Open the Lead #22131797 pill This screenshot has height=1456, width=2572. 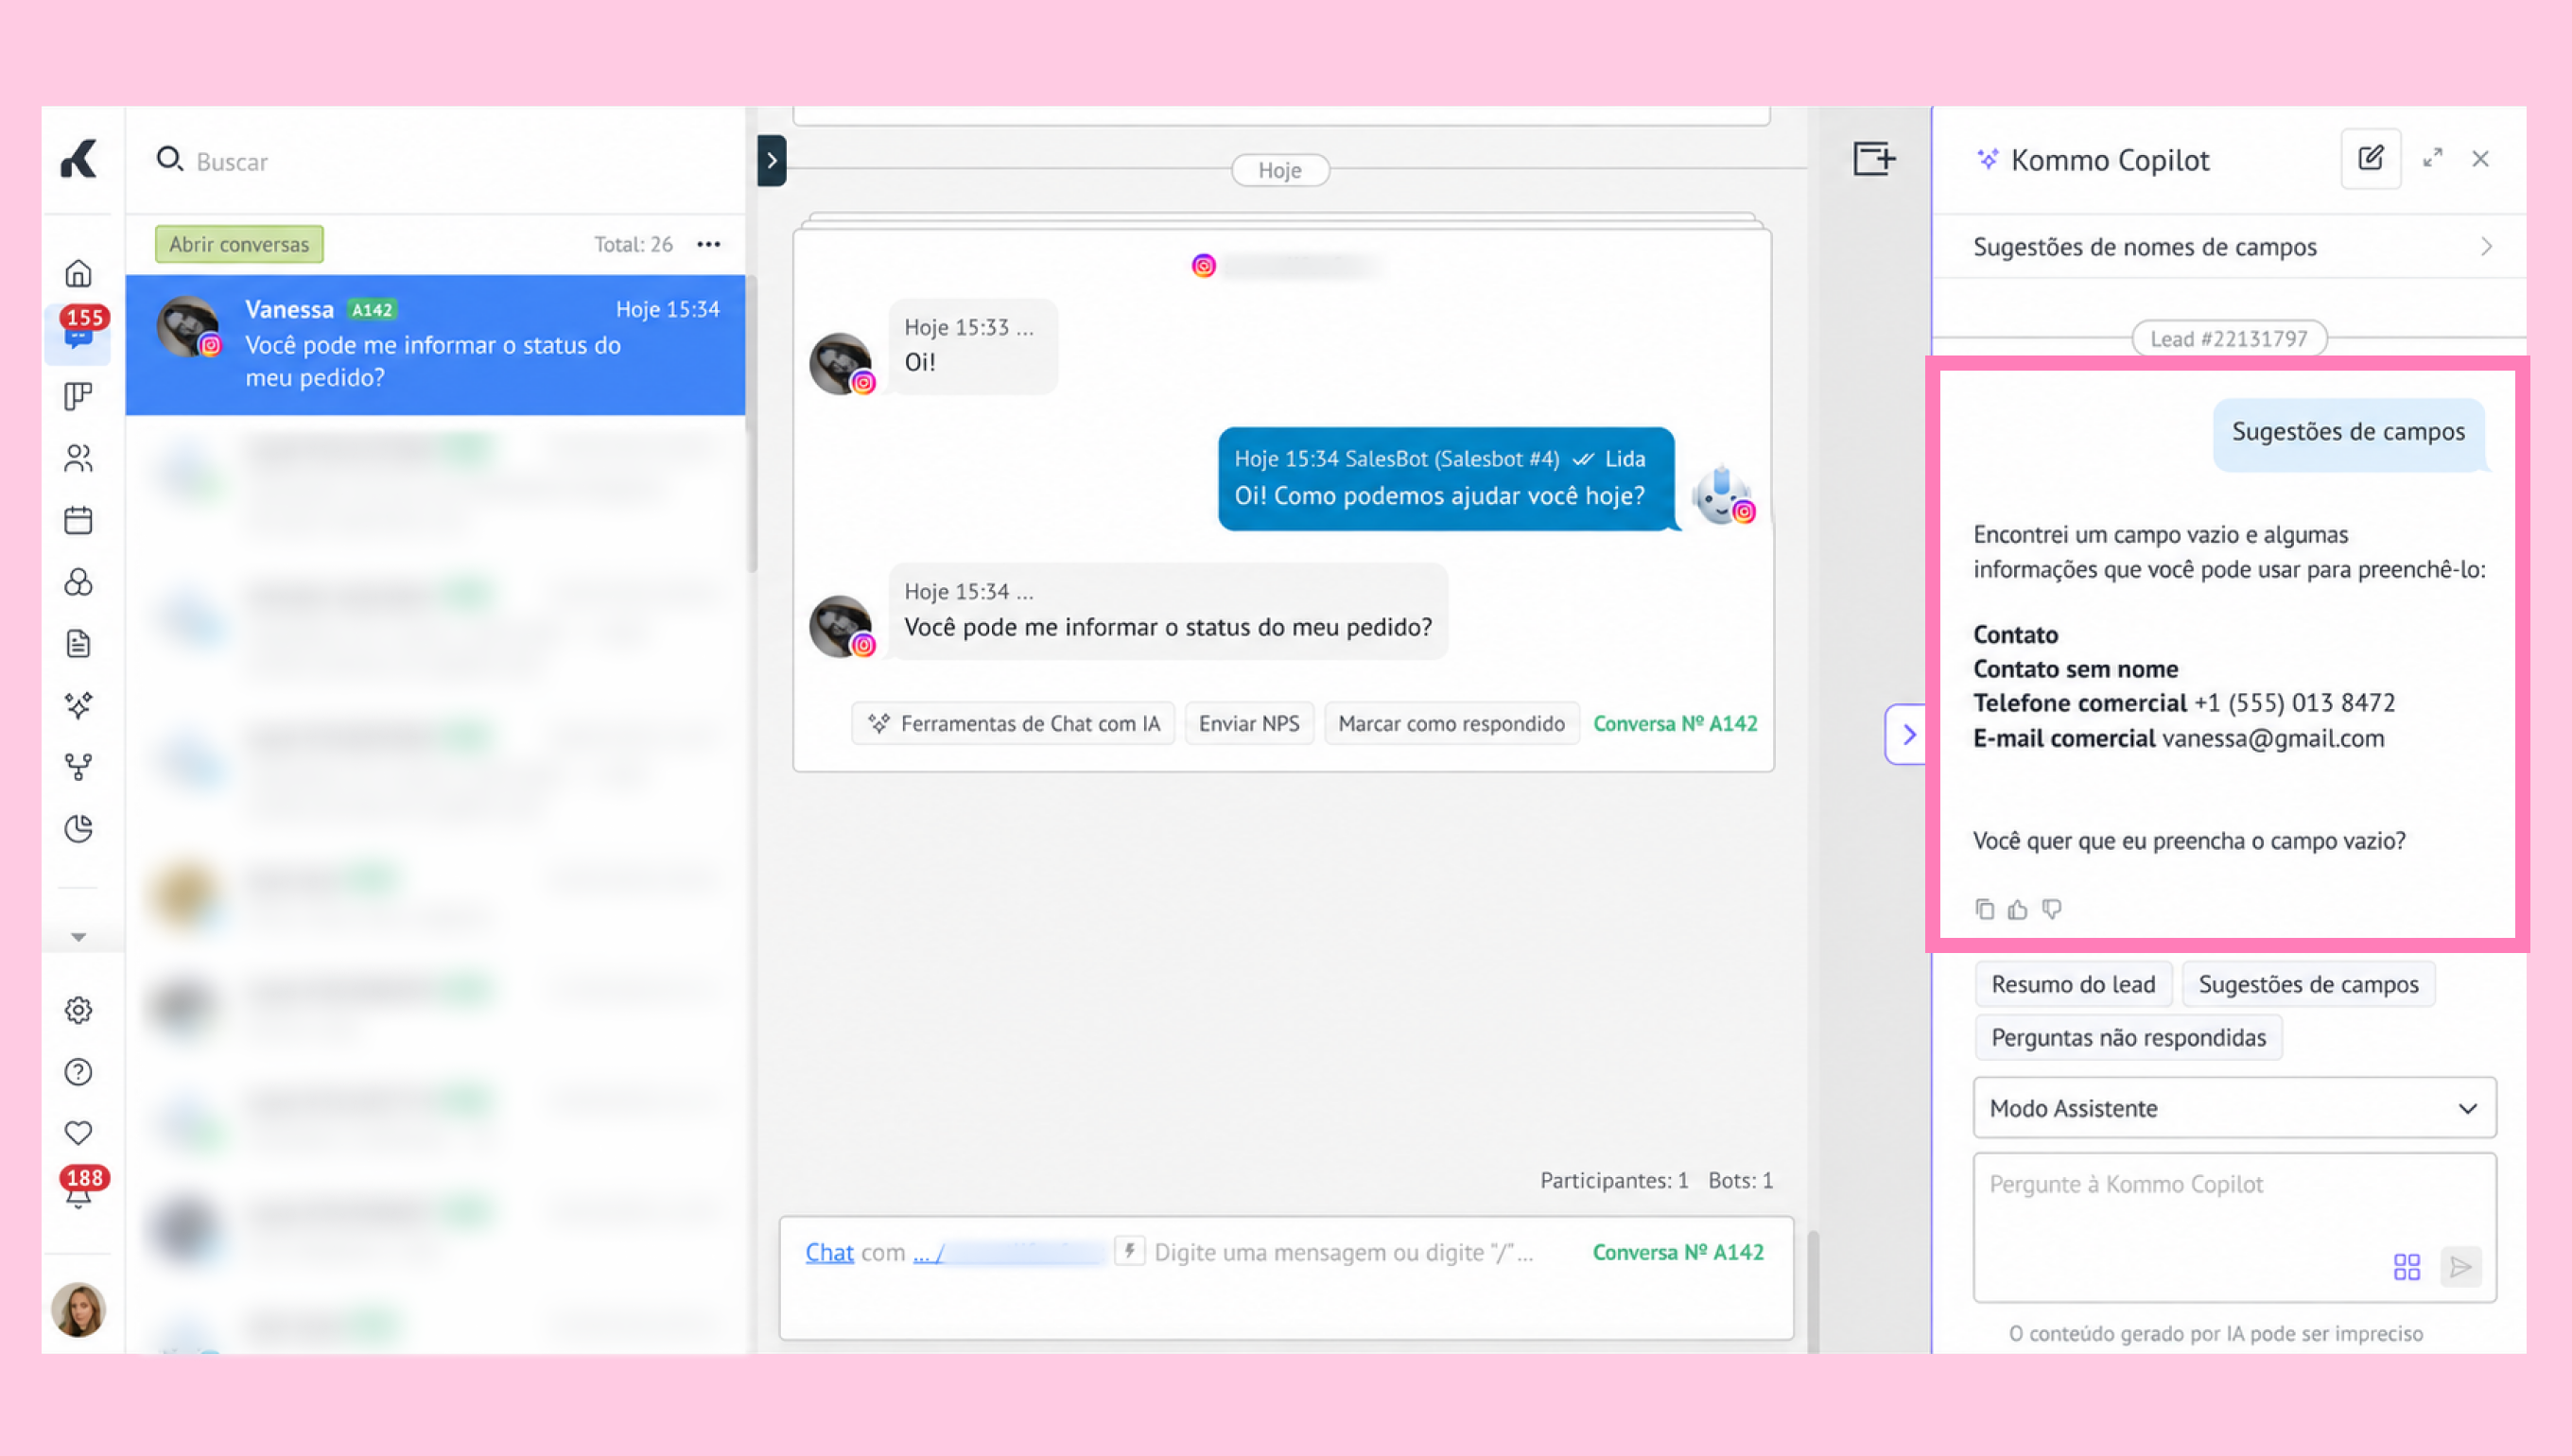coord(2230,339)
